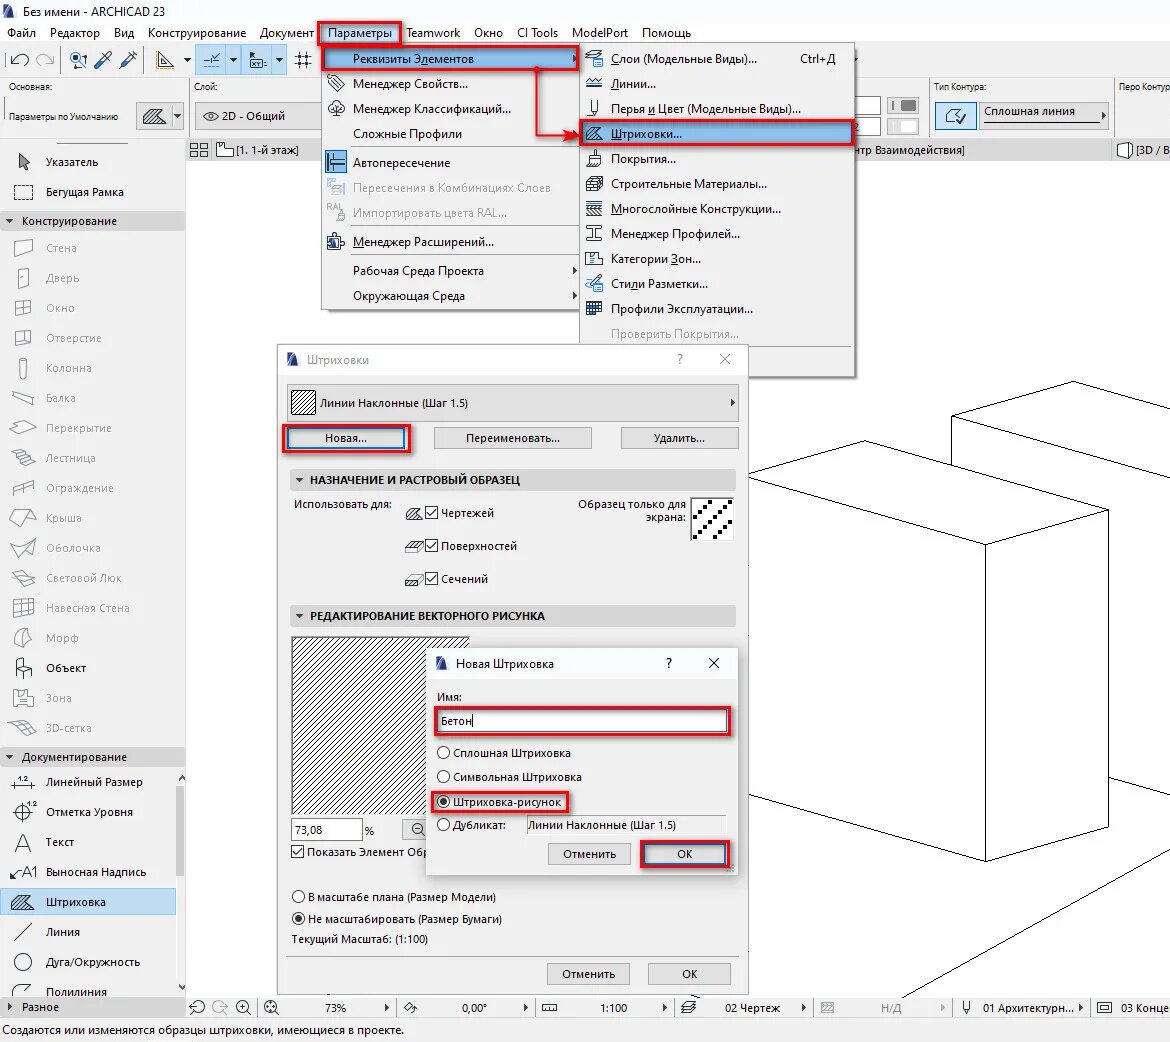The image size is (1170, 1042).
Task: Click the grid snap toolbar icon
Action: pos(303,60)
